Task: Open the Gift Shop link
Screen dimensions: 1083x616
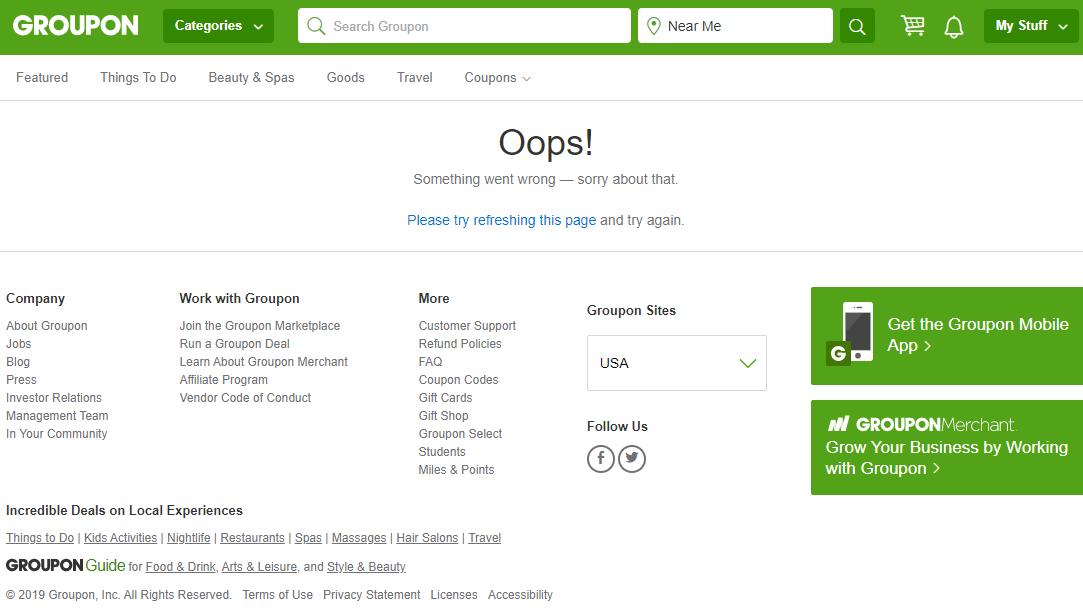Action: coord(443,416)
